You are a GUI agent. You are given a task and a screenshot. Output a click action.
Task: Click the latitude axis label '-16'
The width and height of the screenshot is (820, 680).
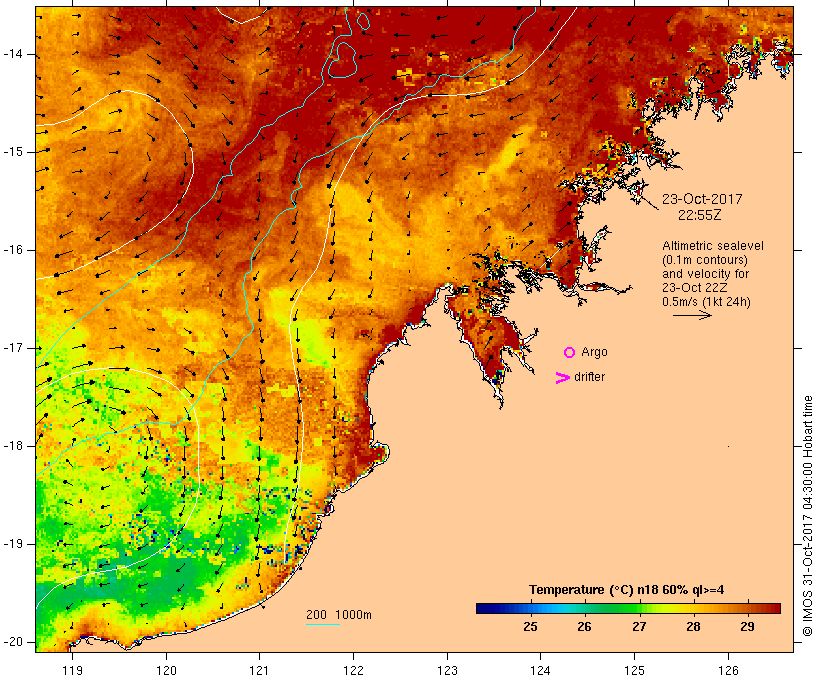click(12, 250)
